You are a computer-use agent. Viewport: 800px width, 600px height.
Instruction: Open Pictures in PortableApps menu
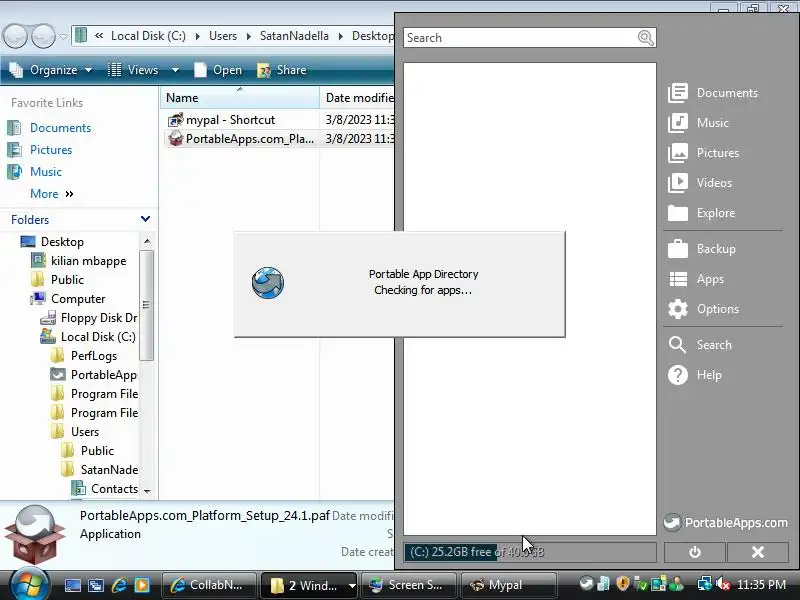click(703, 153)
